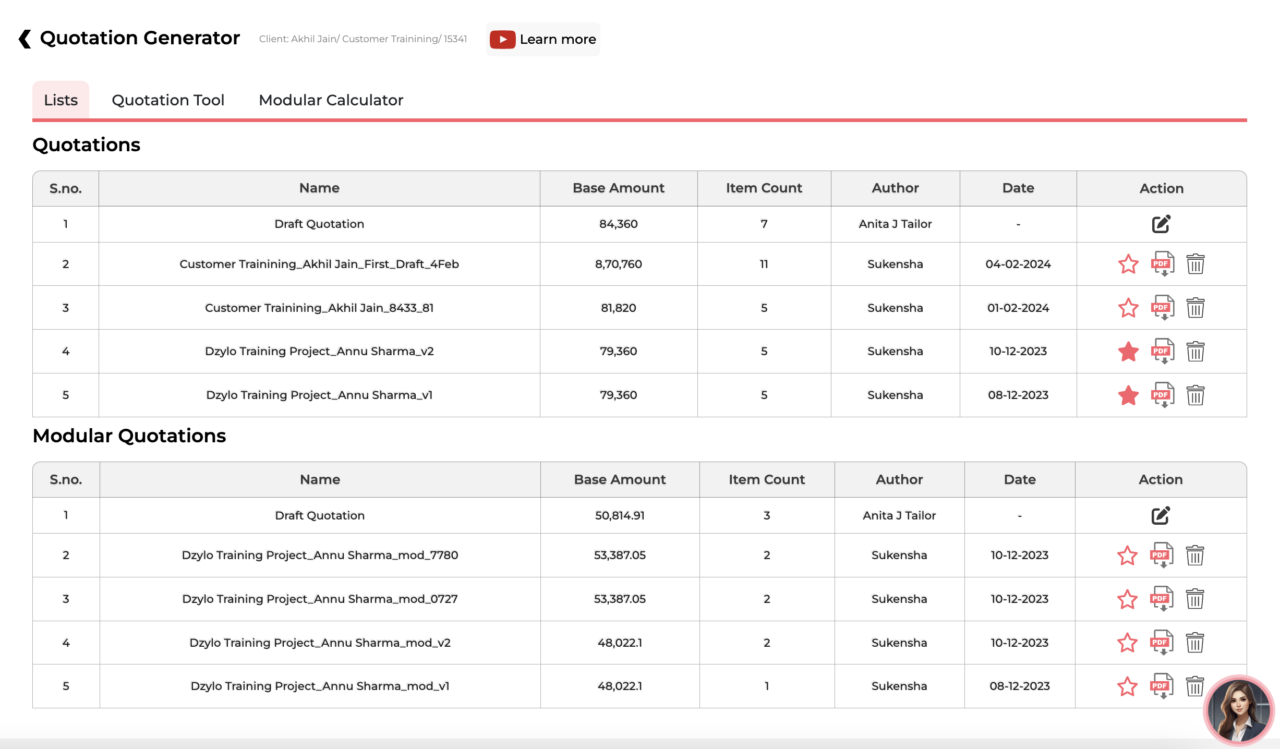Screen dimensions: 1280x749
Task: Download PDF for Annu Sharma_mod_7780 quotation
Action: click(1161, 555)
